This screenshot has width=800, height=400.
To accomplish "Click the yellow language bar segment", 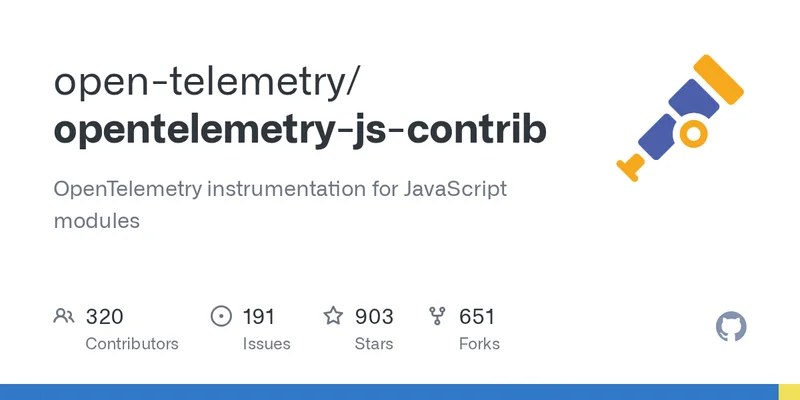I will click(x=789, y=392).
